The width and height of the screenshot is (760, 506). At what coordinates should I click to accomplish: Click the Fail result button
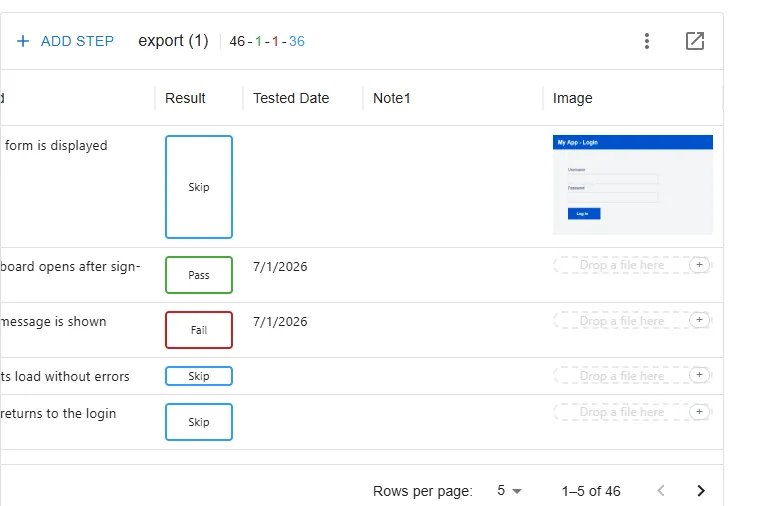click(199, 330)
